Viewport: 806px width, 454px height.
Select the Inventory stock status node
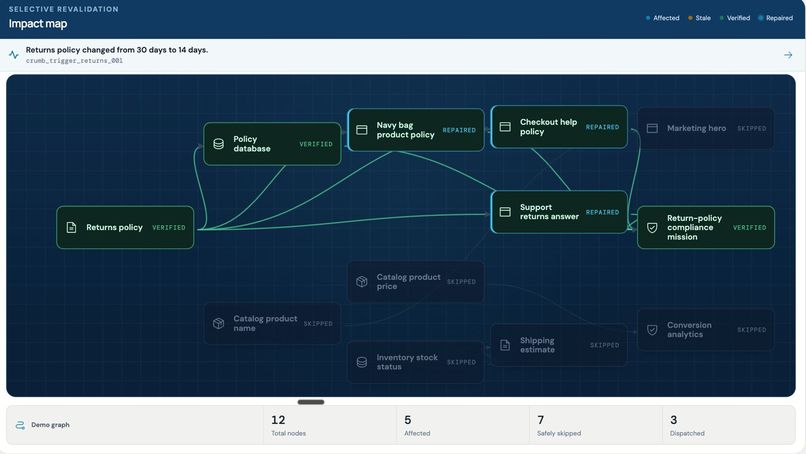416,362
